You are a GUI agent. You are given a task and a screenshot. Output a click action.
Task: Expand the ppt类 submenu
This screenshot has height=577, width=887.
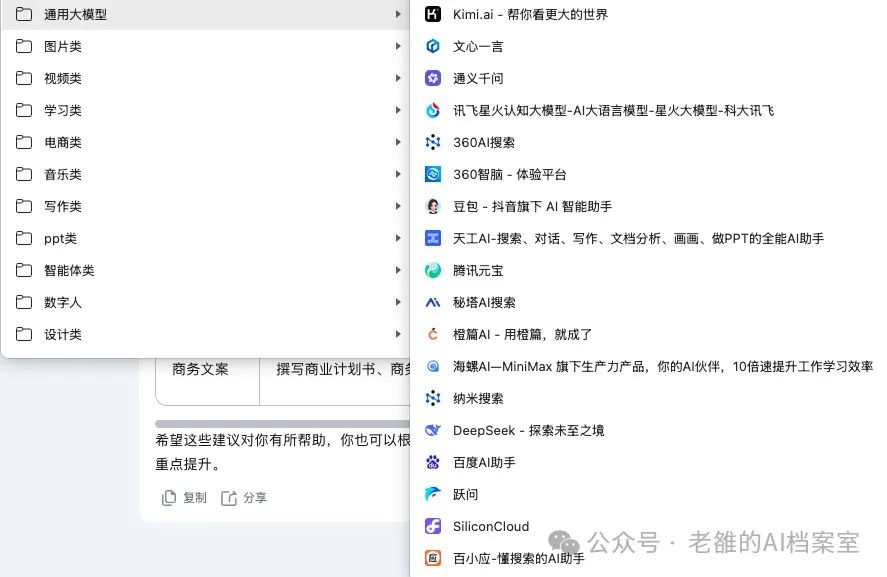tap(398, 238)
